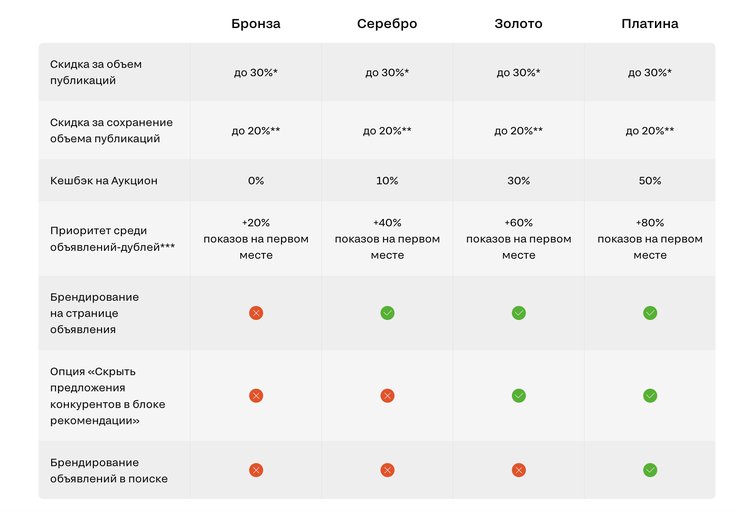
Task: Select the Золото column header
Action: coord(519,23)
